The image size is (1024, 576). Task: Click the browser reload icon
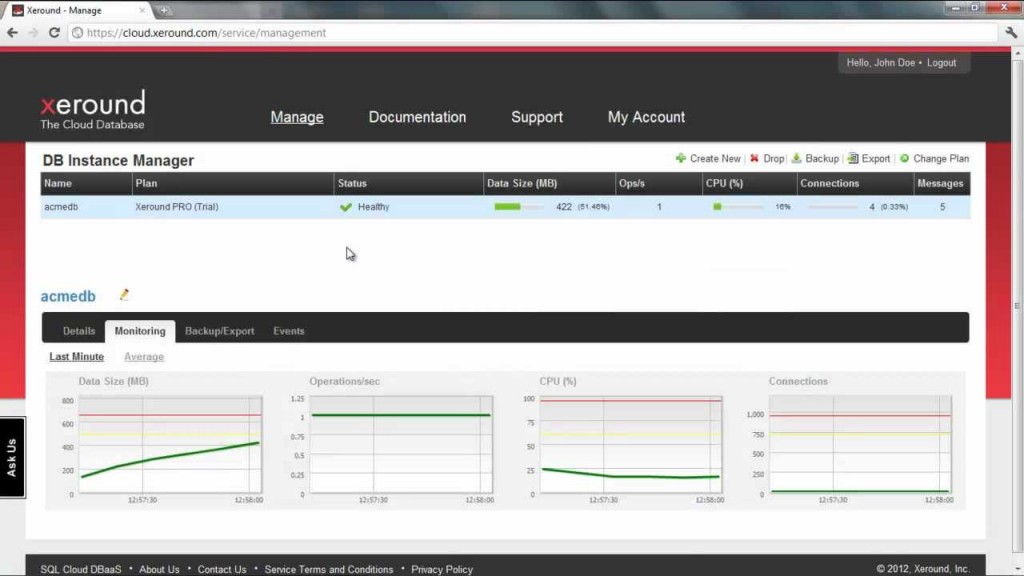point(54,32)
